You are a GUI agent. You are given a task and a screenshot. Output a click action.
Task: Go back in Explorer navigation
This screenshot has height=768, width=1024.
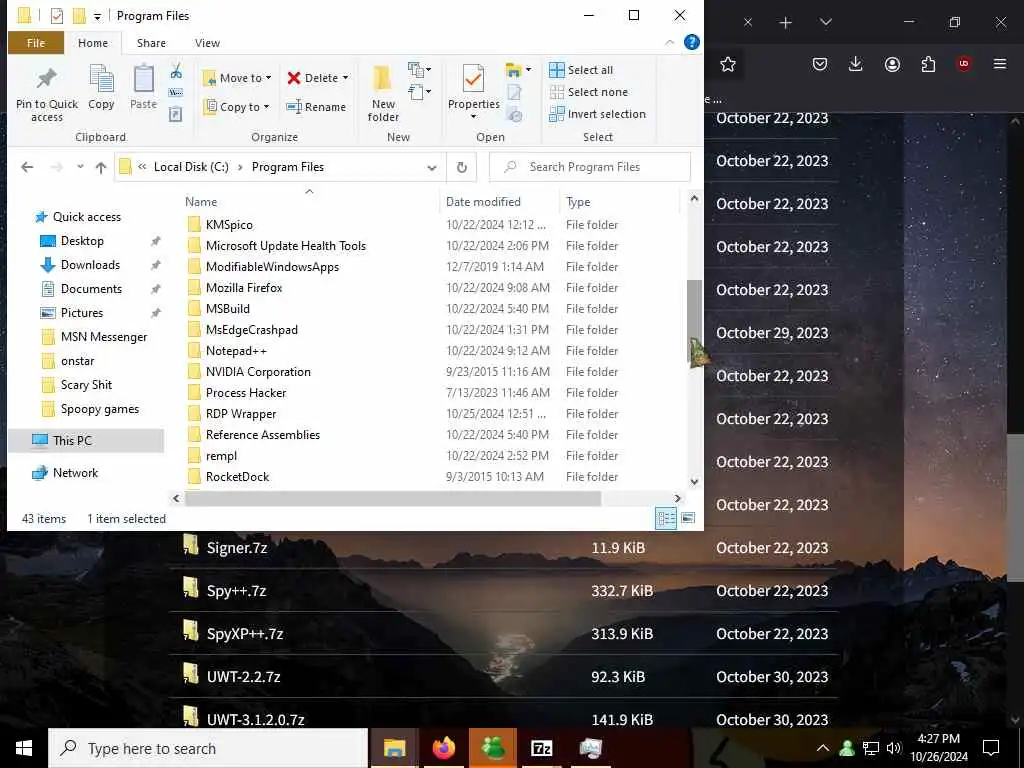coord(27,167)
